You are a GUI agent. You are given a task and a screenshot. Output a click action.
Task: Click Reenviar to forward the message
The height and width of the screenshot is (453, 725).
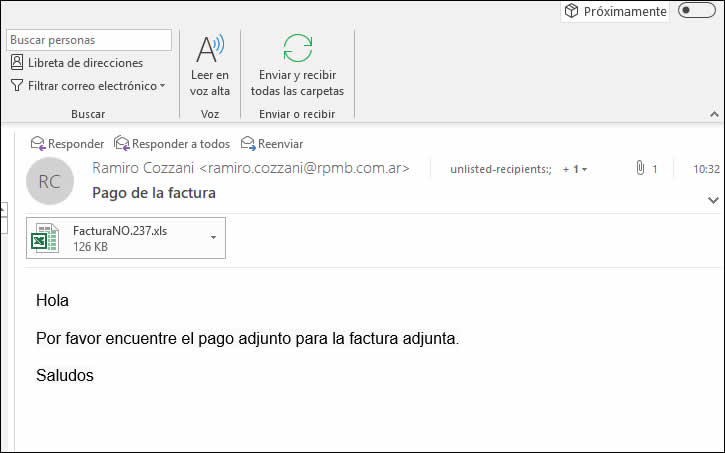pos(272,144)
